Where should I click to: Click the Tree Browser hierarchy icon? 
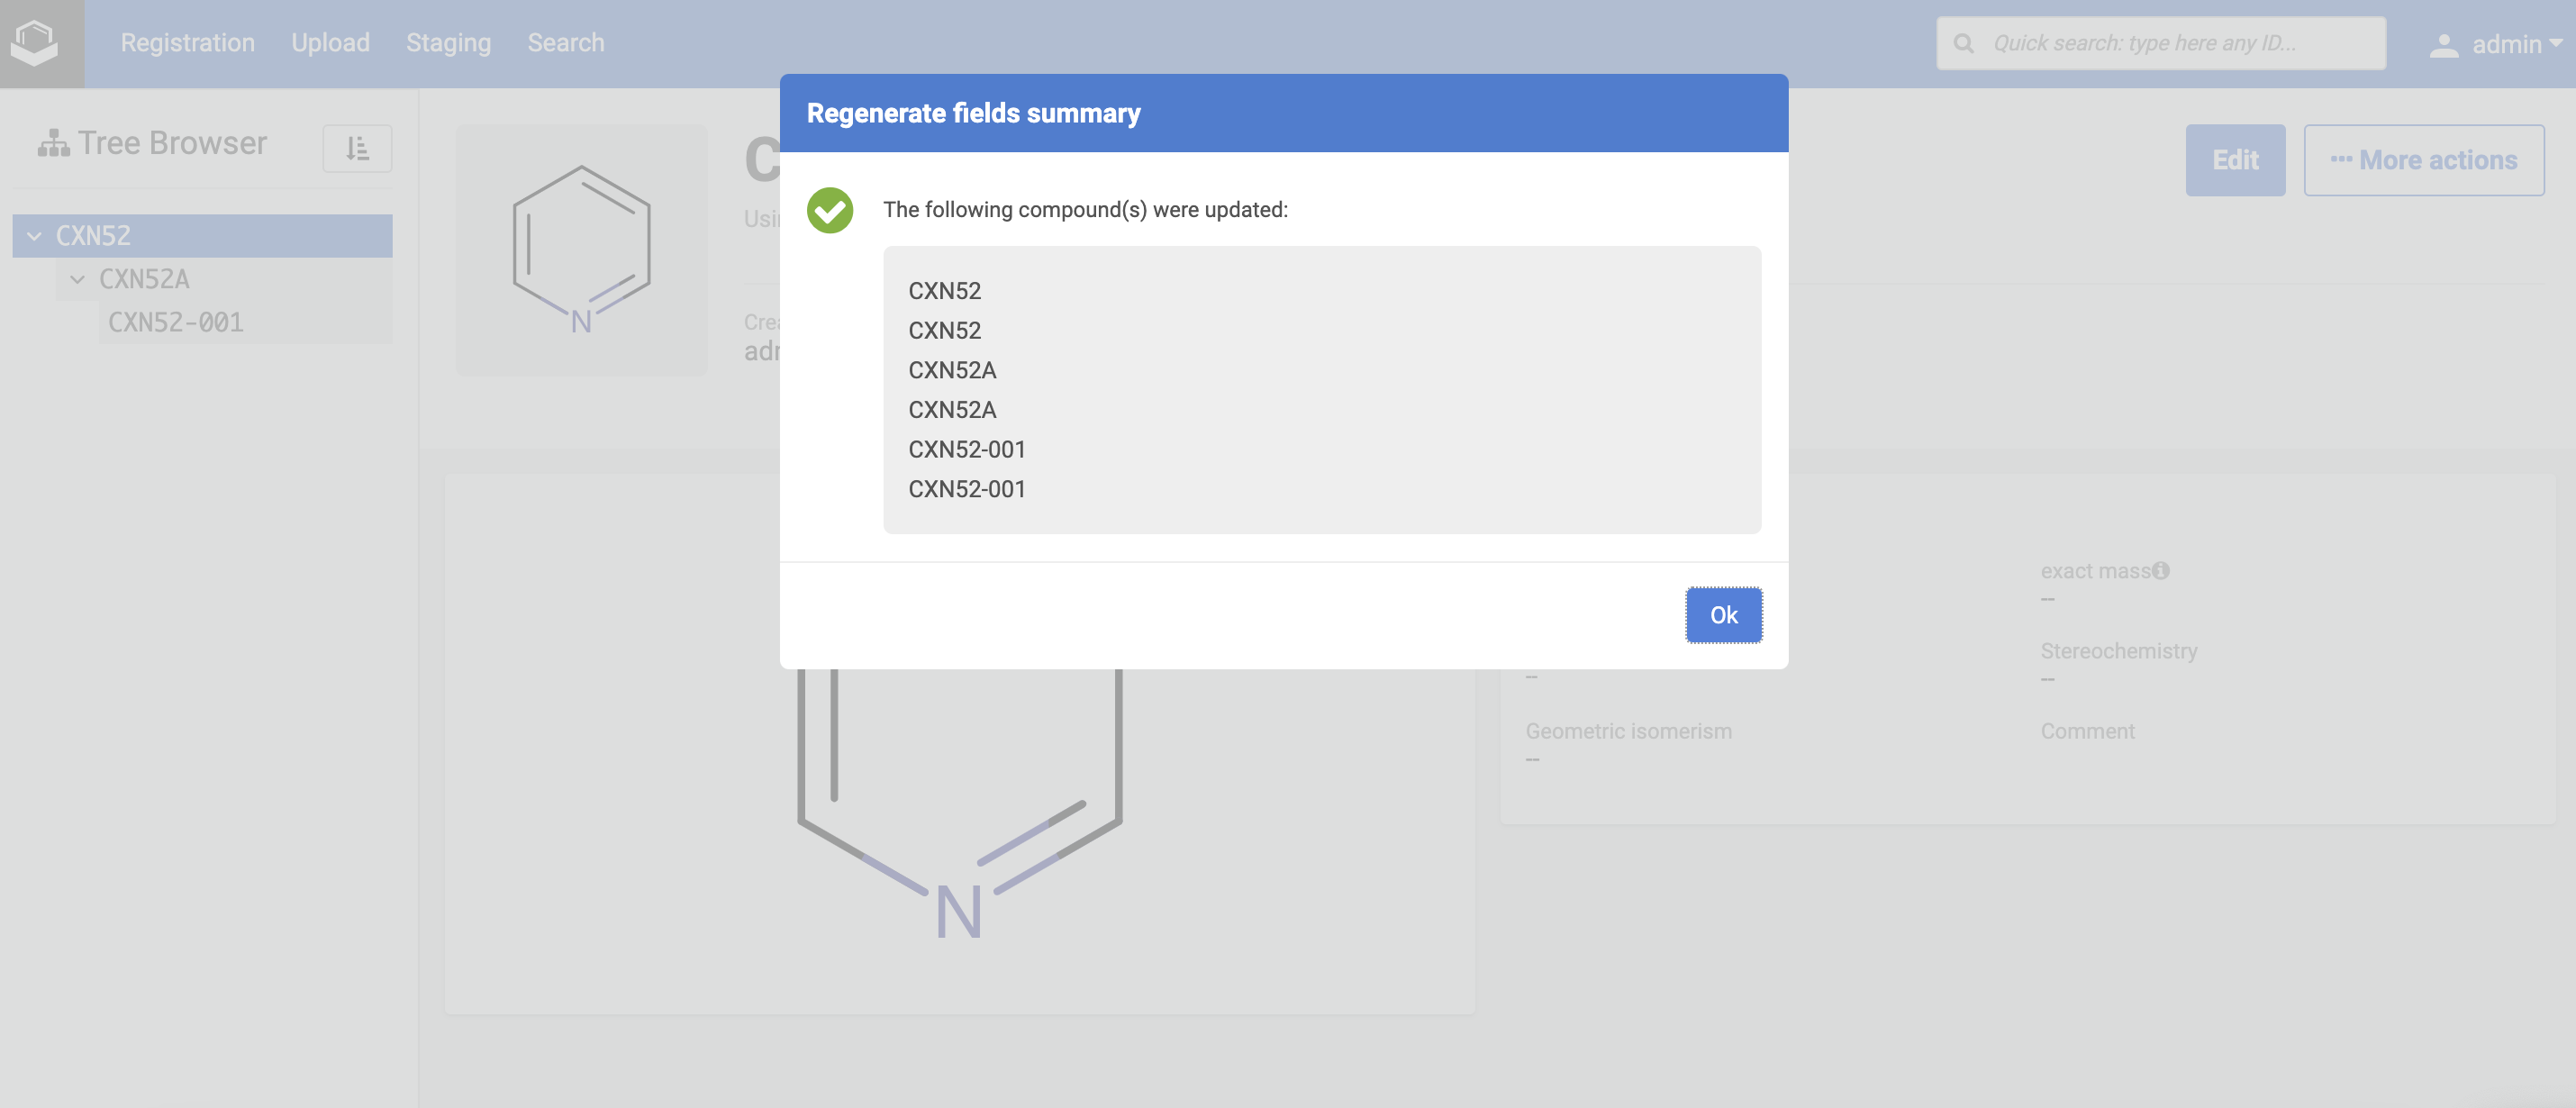point(53,144)
